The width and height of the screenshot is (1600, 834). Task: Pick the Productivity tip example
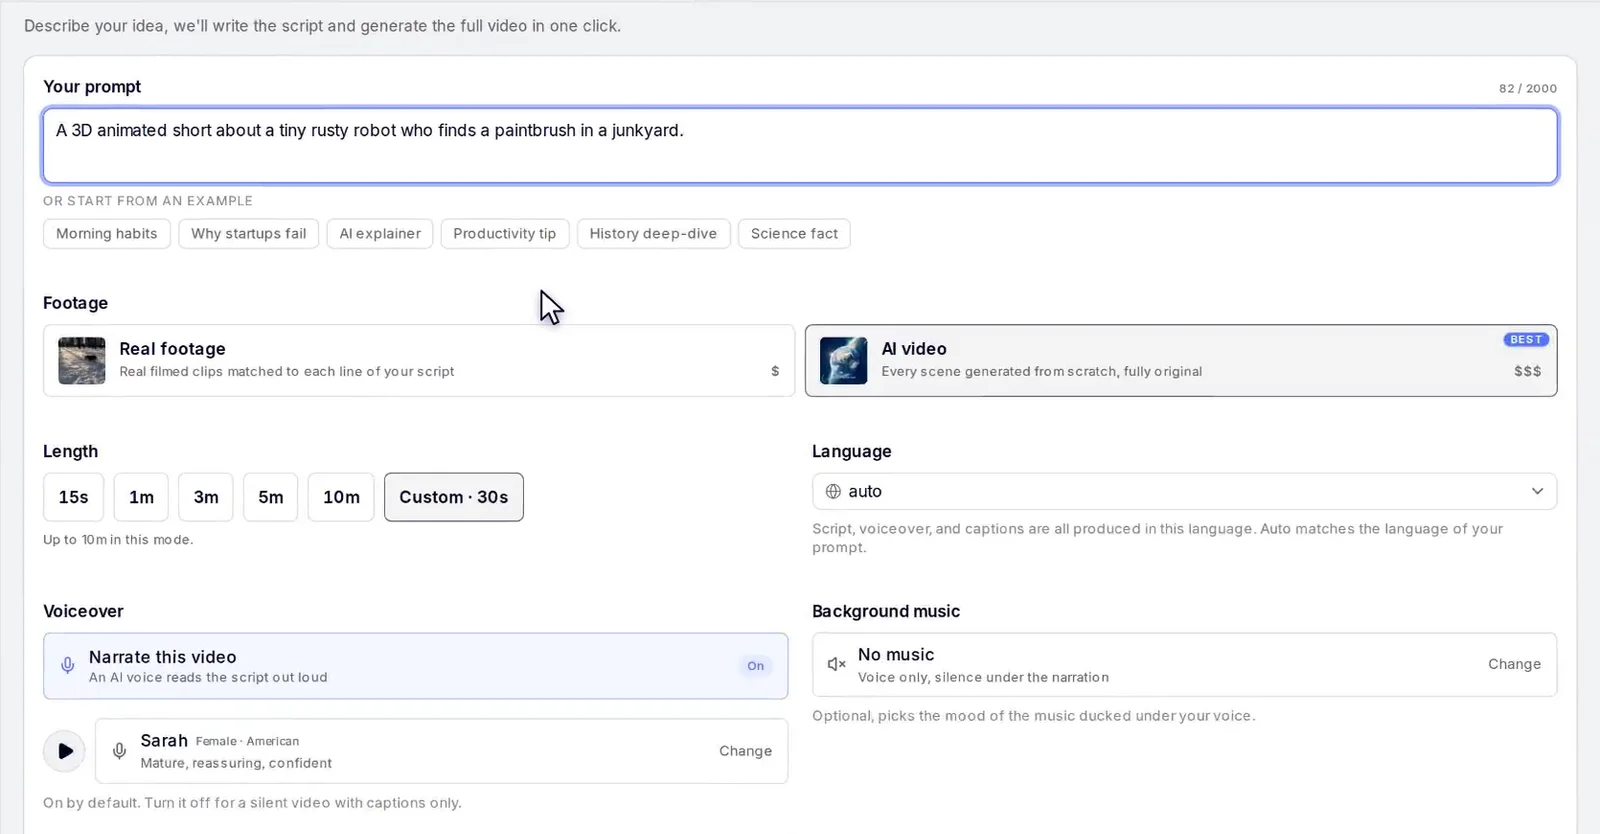click(x=505, y=234)
